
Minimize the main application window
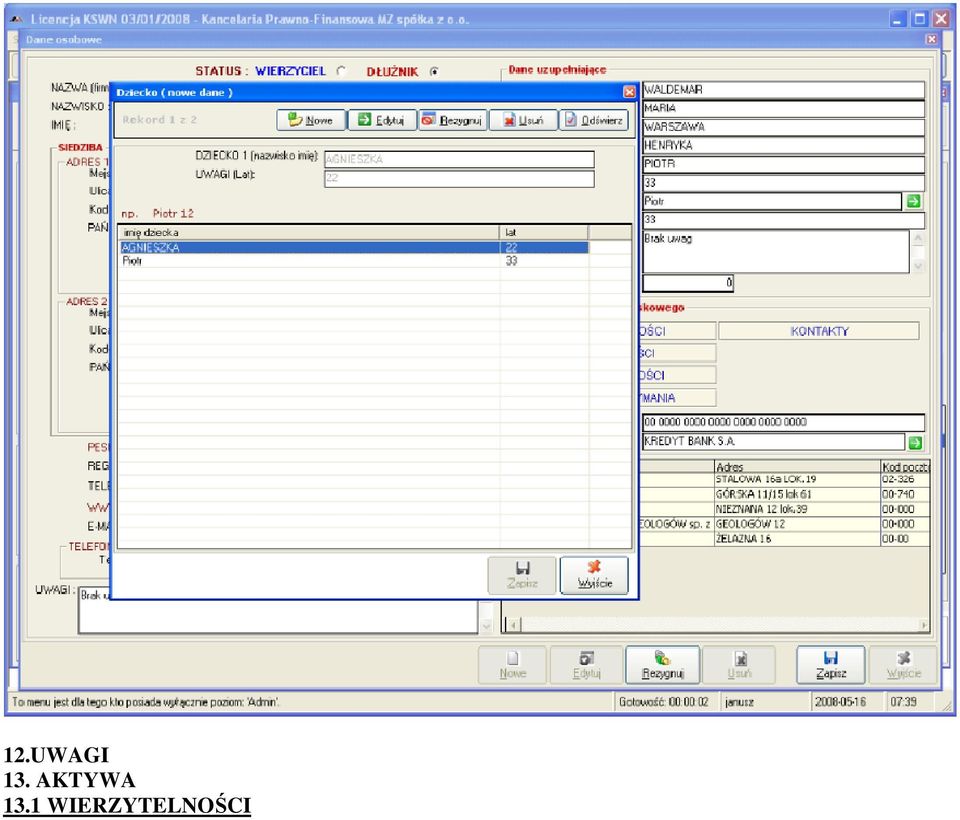click(x=898, y=20)
